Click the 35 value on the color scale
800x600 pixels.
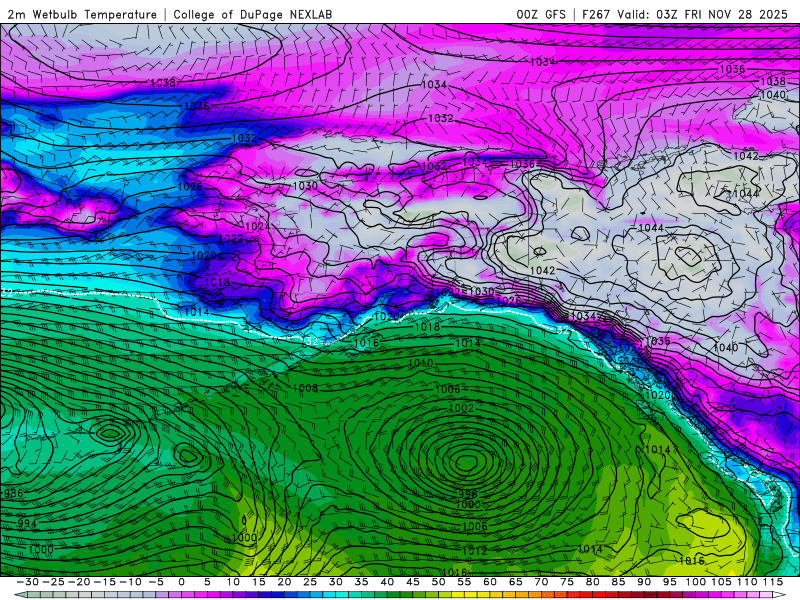(361, 582)
